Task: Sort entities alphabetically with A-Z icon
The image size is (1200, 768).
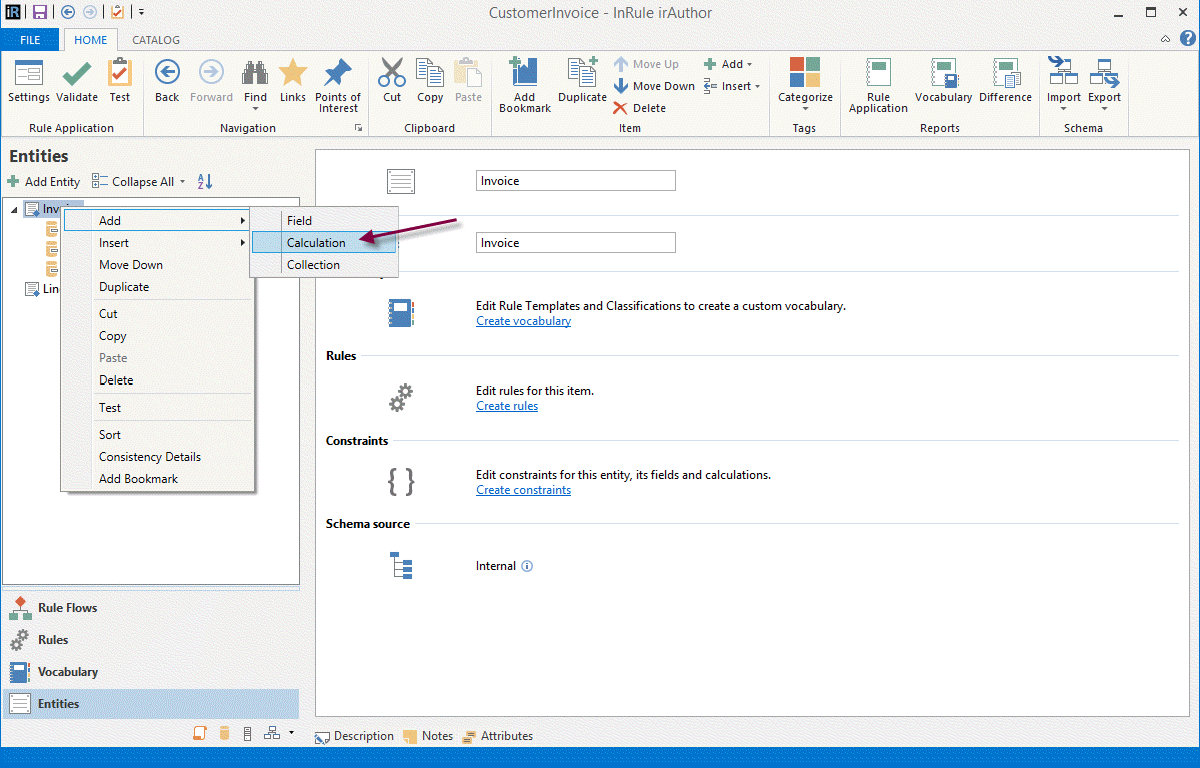Action: [x=205, y=182]
